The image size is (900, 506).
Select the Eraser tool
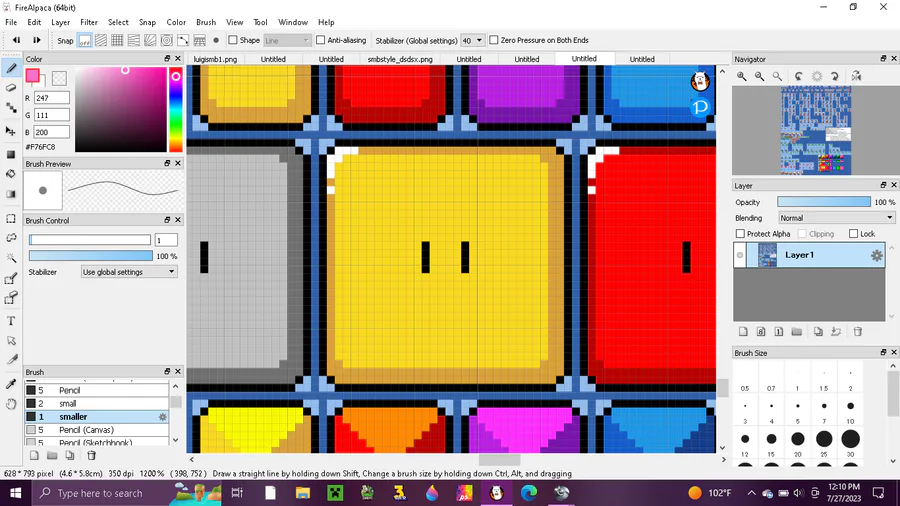click(x=11, y=88)
